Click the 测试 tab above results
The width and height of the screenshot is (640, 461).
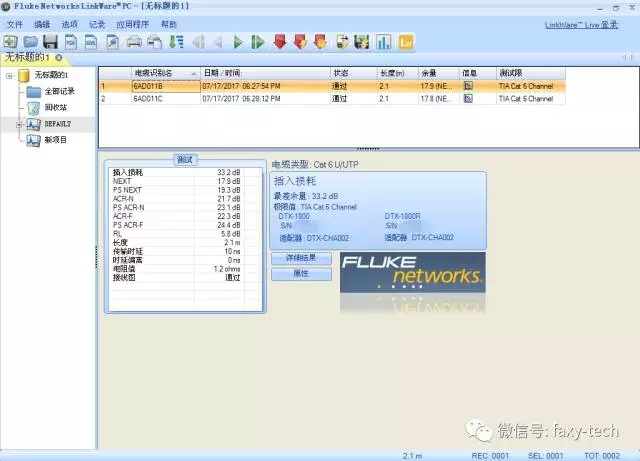coord(185,160)
